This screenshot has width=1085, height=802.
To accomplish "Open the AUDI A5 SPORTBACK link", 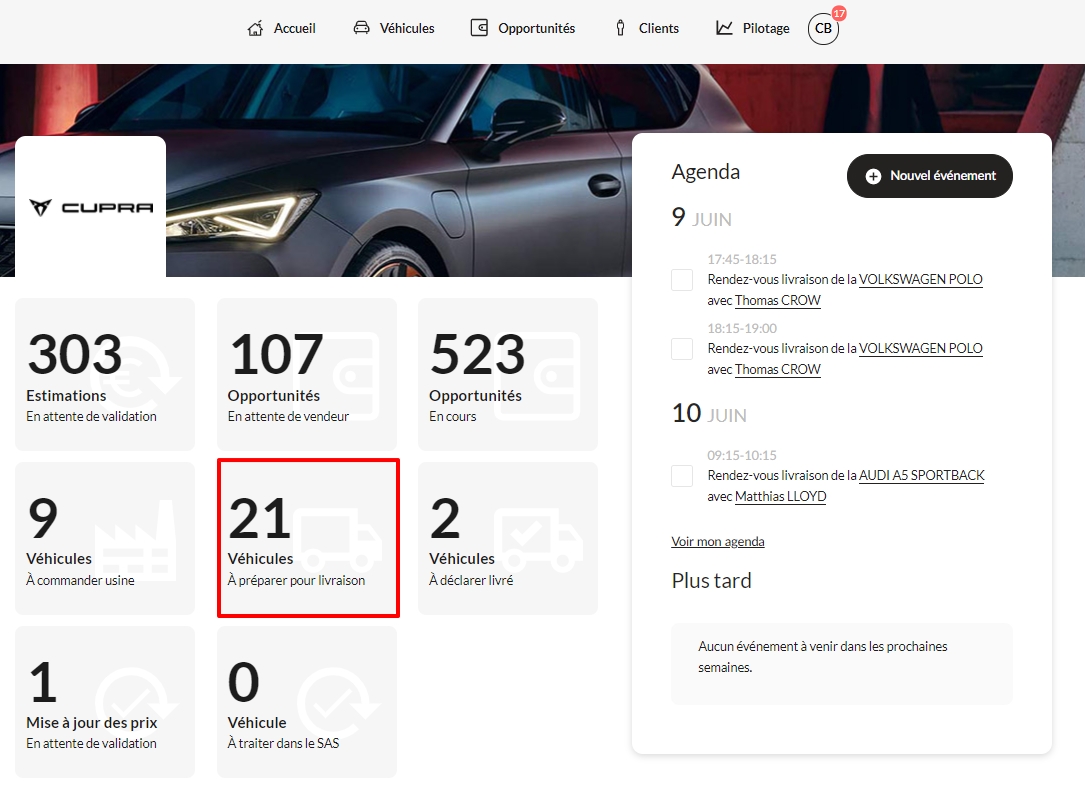I will [922, 476].
